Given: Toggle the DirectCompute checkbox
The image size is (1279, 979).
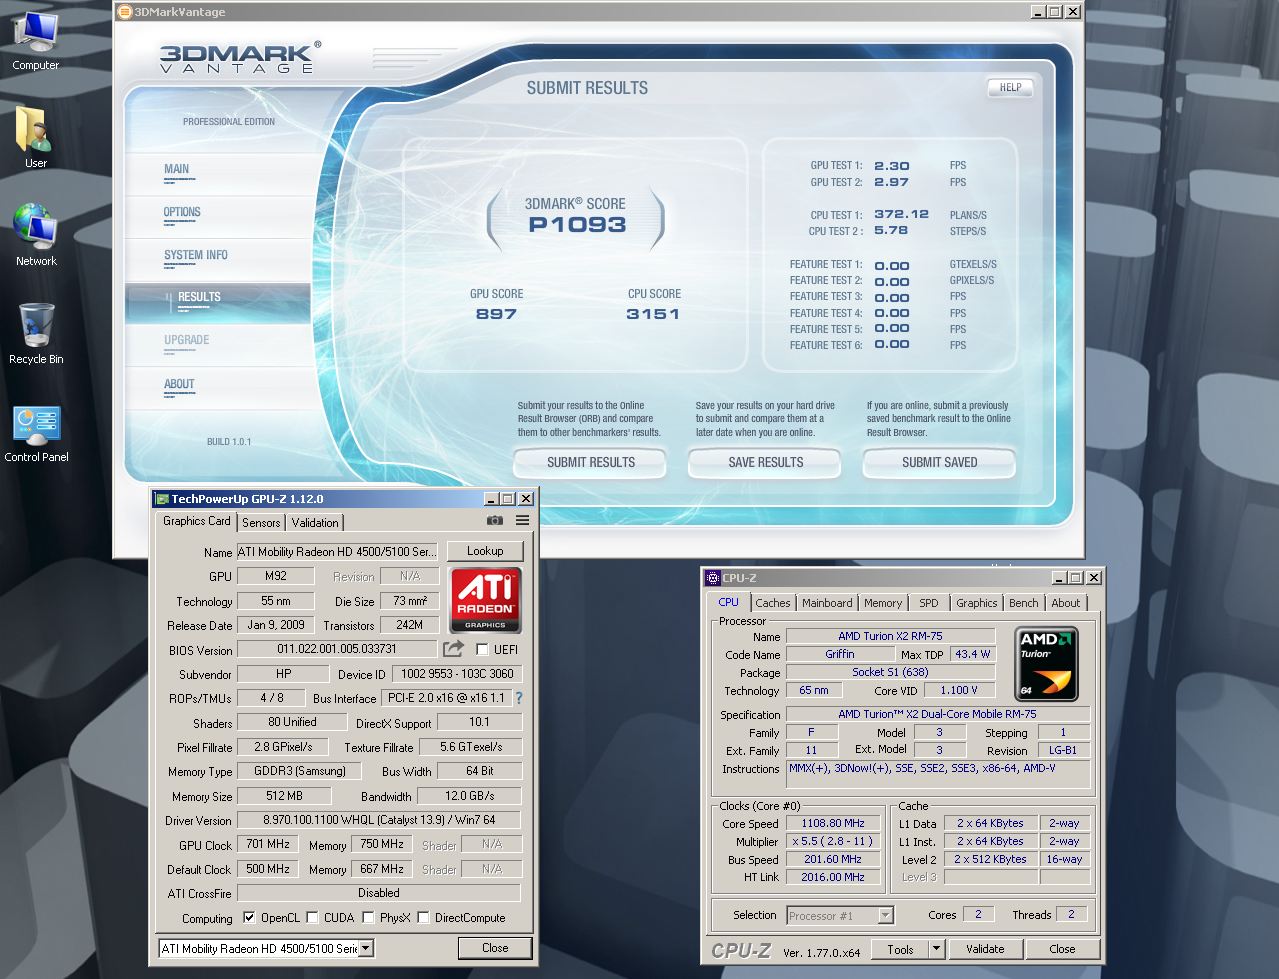Looking at the screenshot, I should pos(423,918).
